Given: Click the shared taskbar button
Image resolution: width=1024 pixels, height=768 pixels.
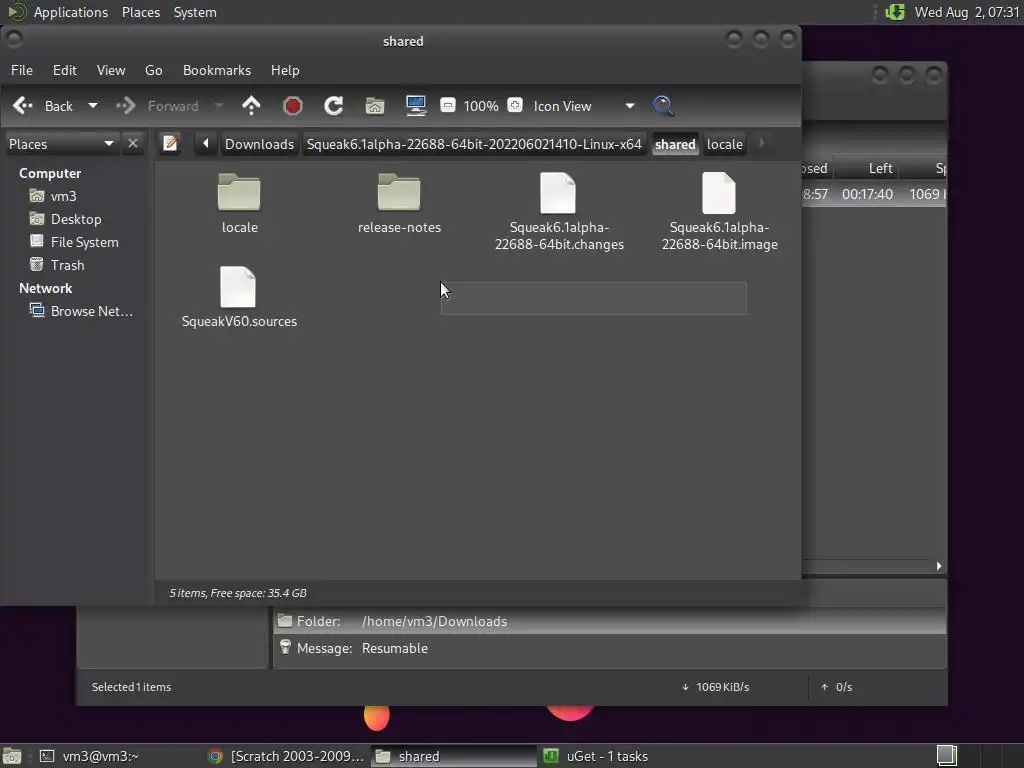Looking at the screenshot, I should 454,756.
